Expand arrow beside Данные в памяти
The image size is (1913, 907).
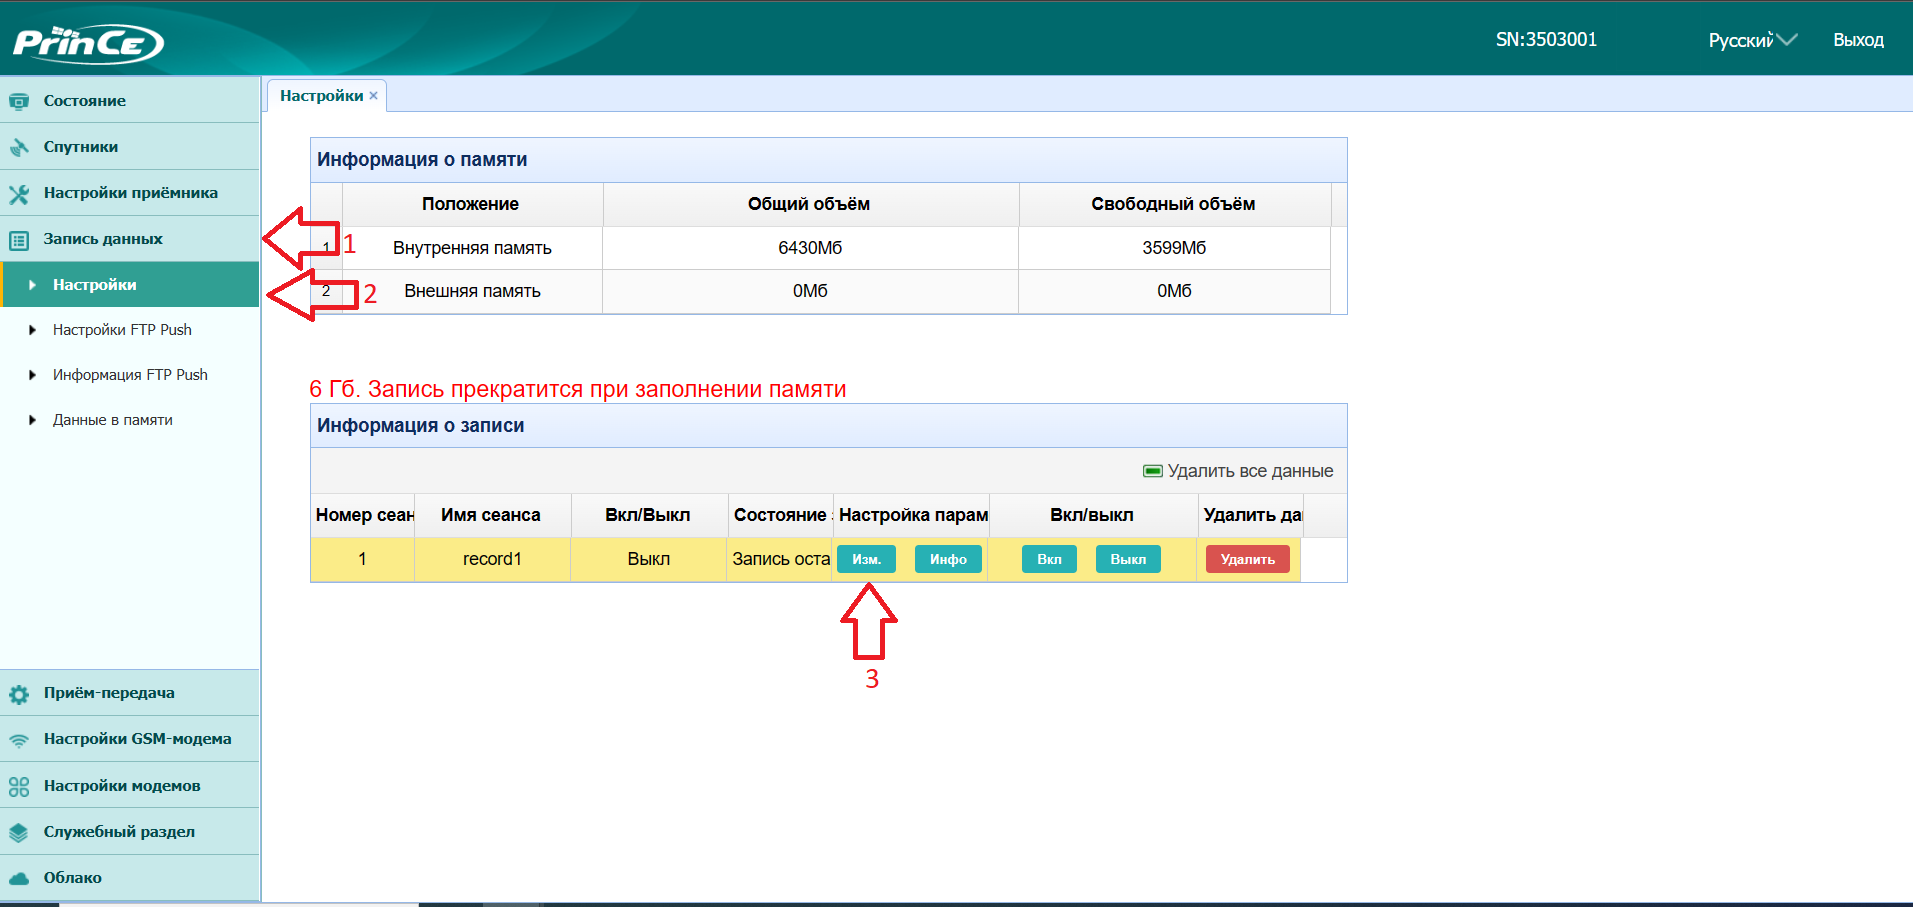click(32, 420)
